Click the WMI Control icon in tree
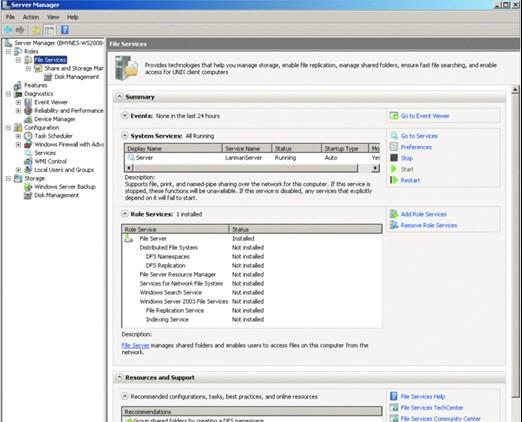This screenshot has height=422, width=522. coord(28,161)
